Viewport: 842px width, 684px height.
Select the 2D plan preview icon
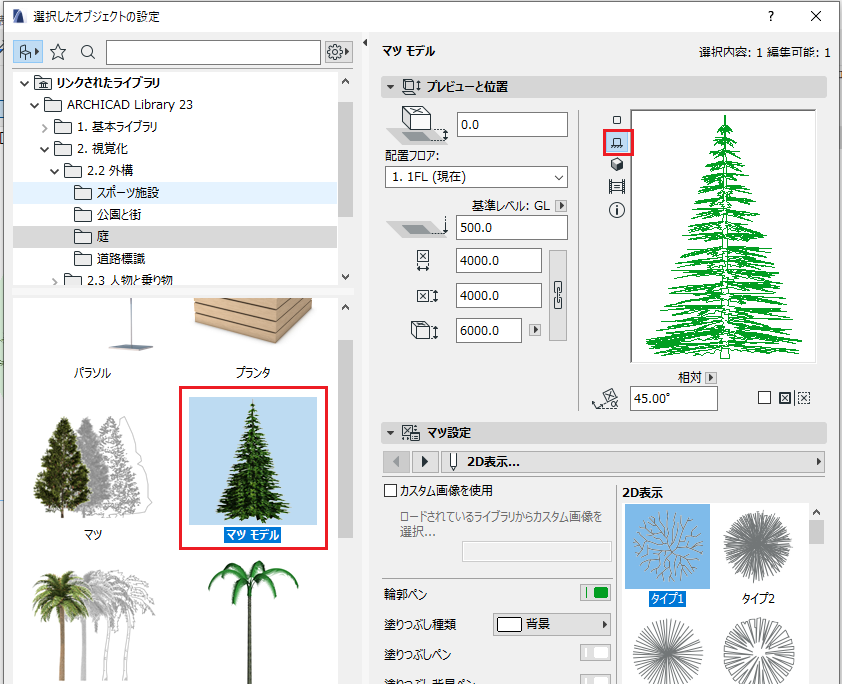pos(617,120)
